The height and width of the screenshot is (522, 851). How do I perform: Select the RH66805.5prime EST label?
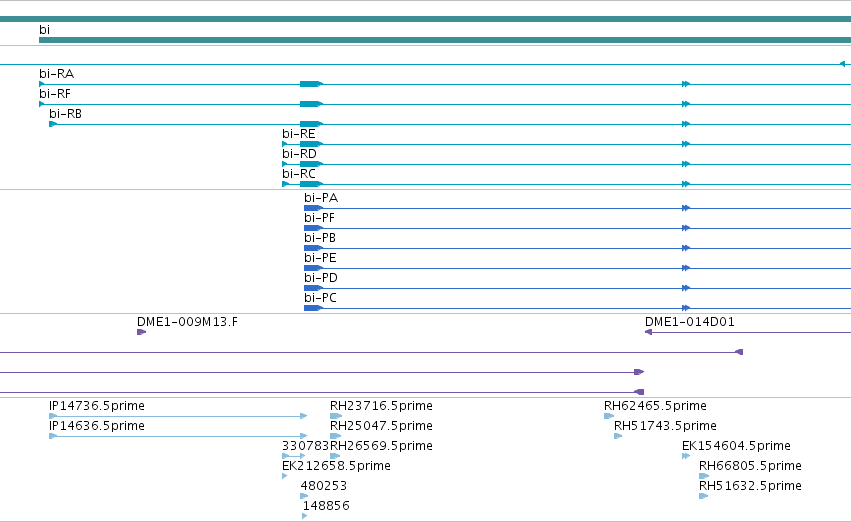[750, 467]
